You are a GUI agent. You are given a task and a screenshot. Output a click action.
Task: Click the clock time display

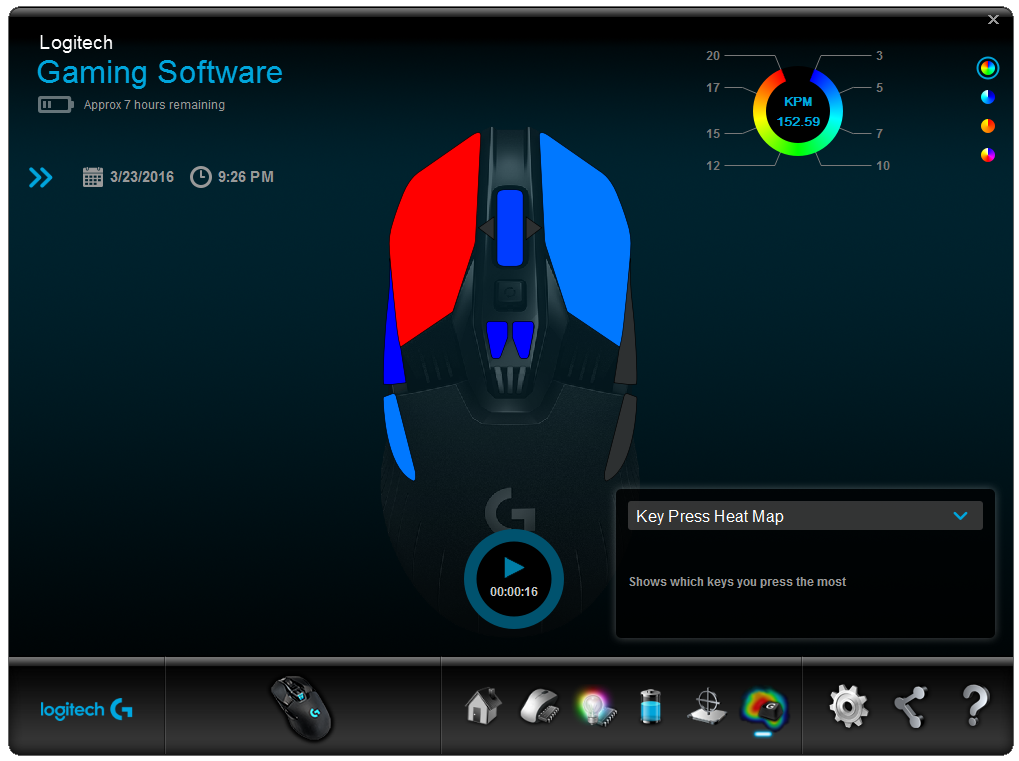(x=232, y=176)
